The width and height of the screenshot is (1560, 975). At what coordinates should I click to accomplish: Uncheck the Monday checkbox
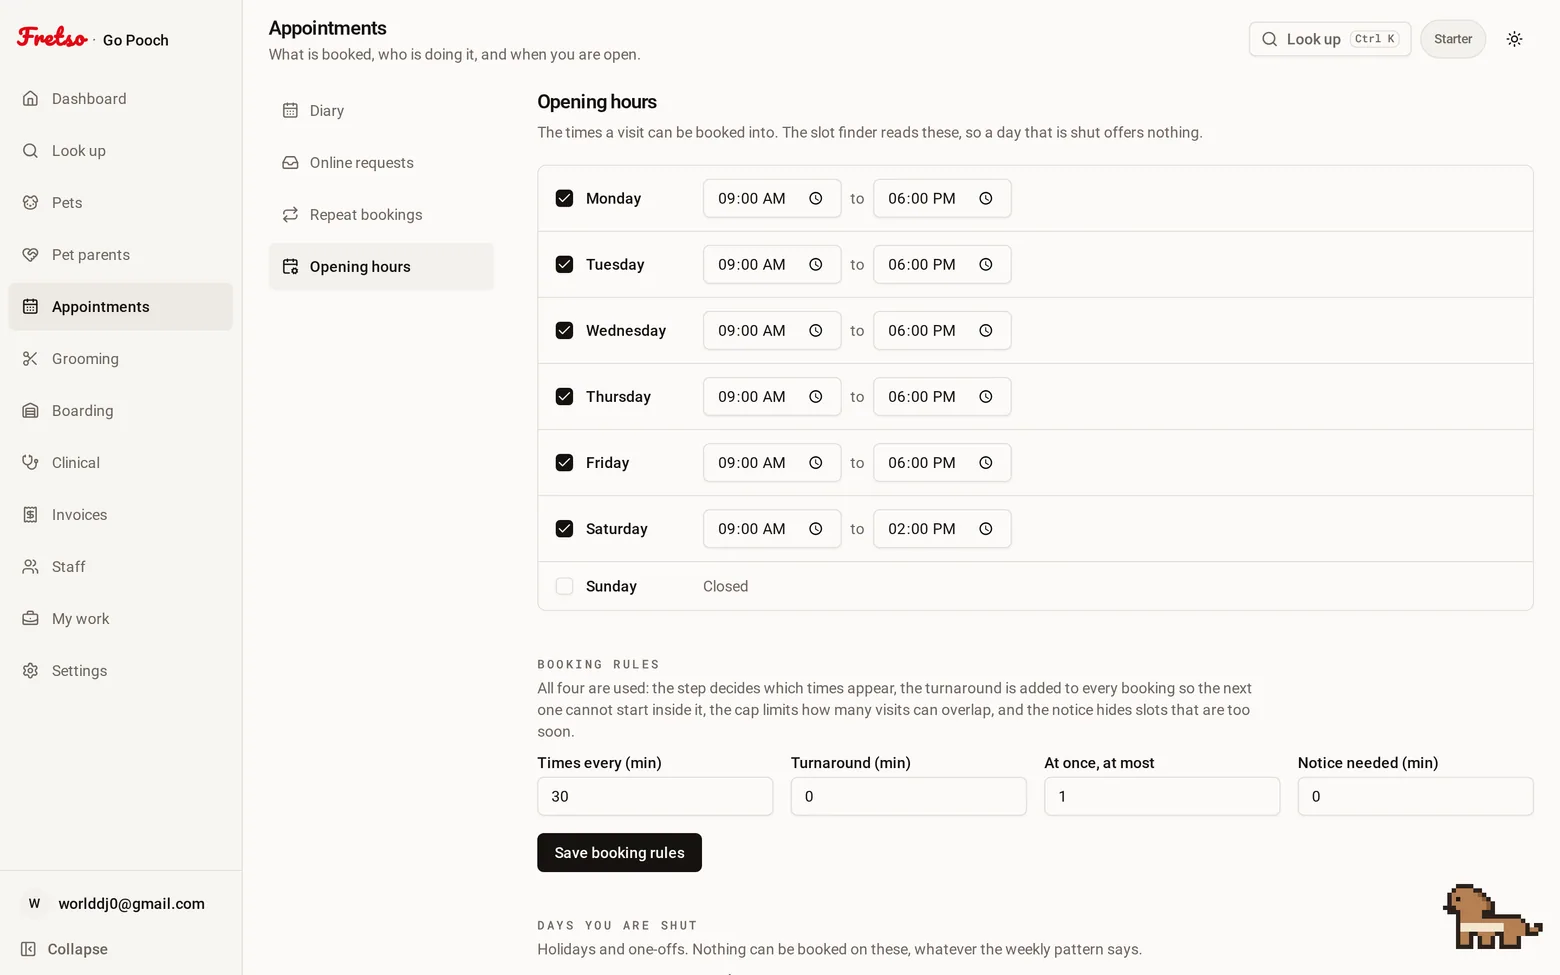564,198
